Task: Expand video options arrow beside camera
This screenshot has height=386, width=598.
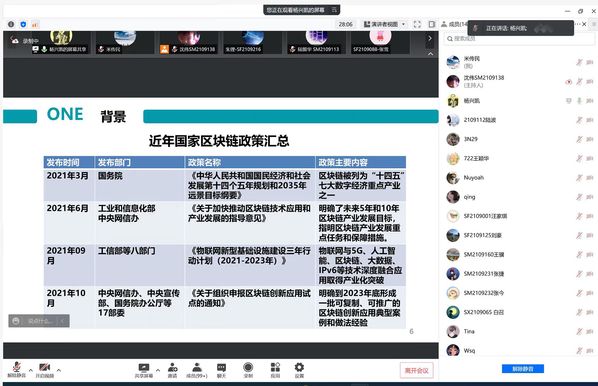Action: [59, 370]
